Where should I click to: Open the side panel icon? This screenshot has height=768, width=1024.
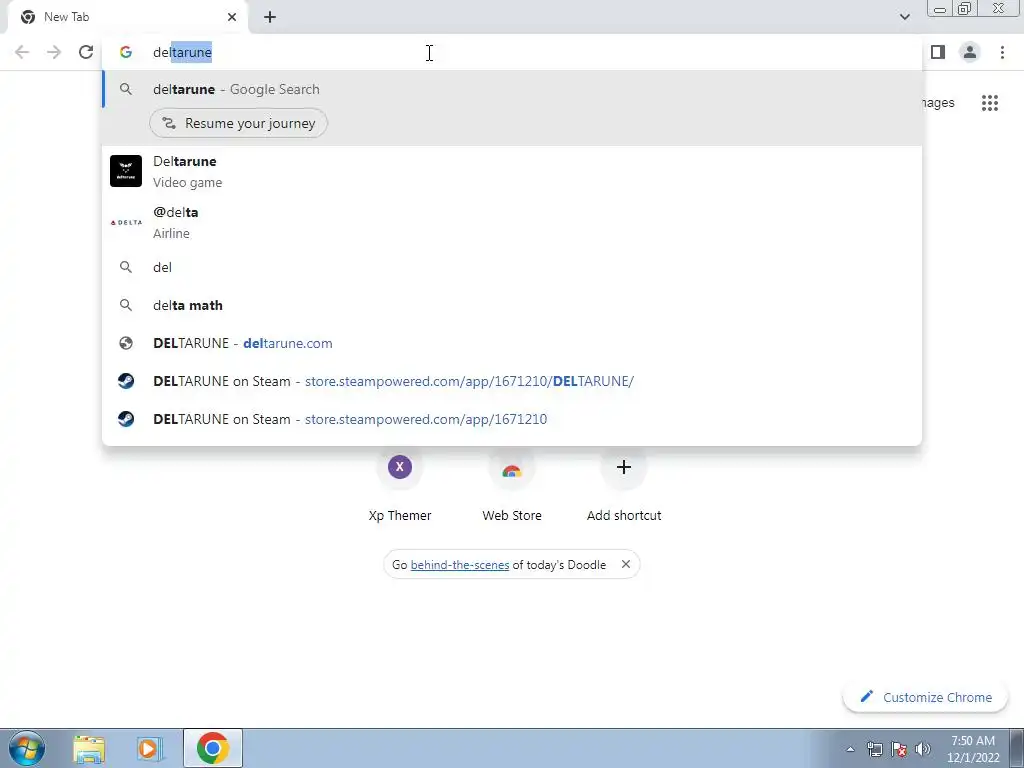[938, 52]
